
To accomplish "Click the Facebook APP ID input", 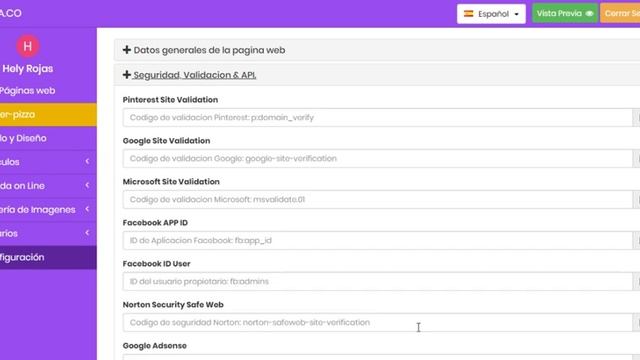I will click(378, 240).
